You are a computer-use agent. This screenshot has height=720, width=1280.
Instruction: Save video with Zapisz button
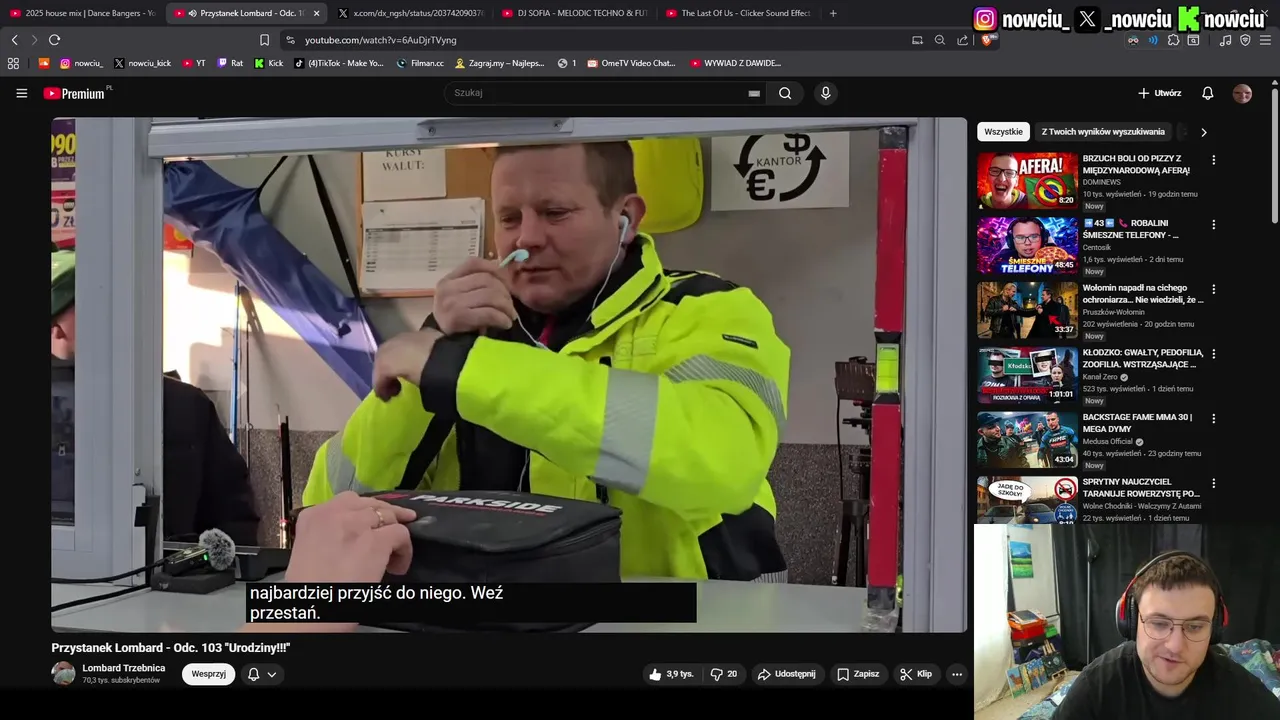858,674
